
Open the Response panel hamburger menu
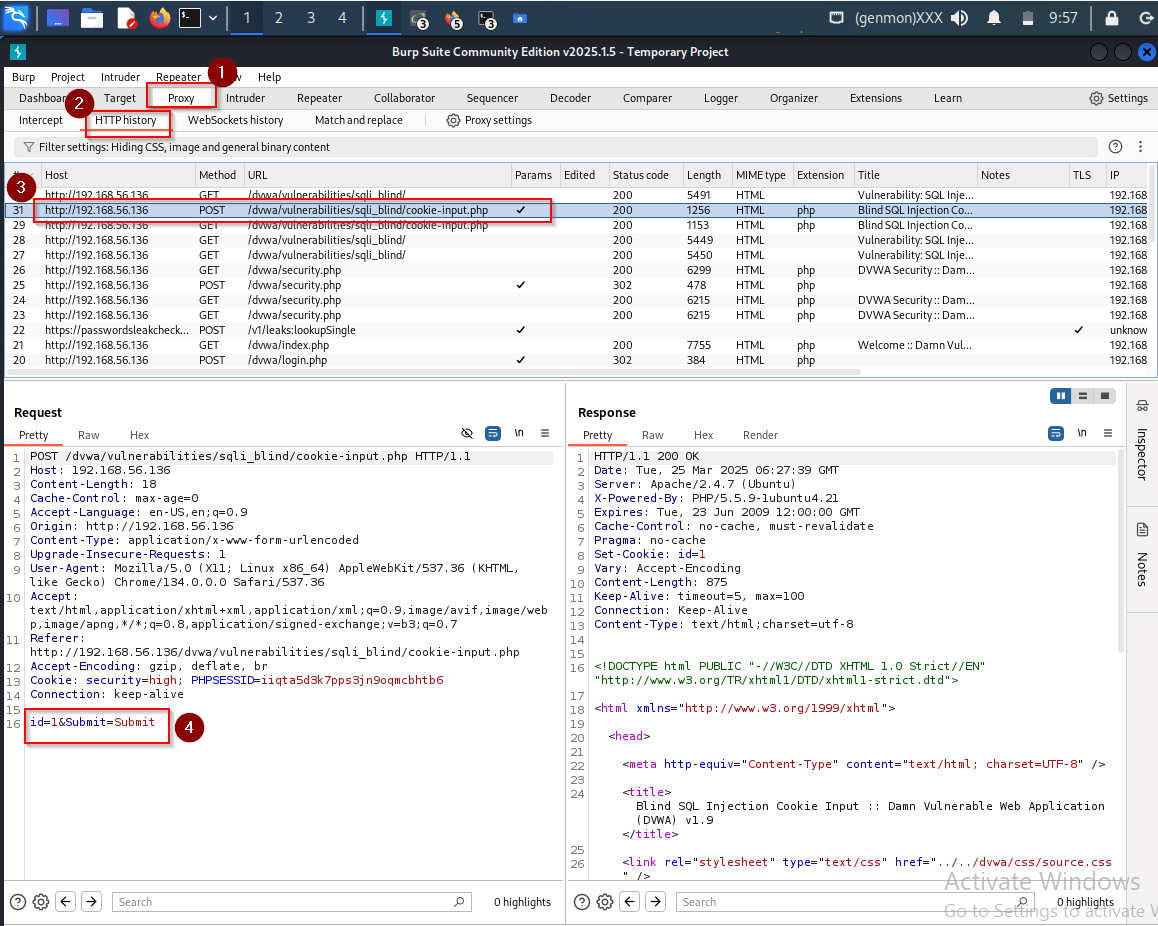1108,433
